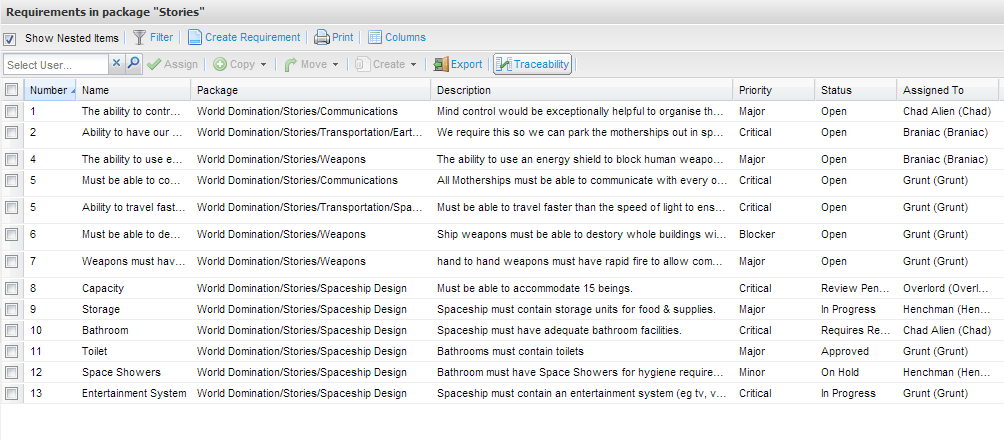This screenshot has width=1004, height=440.
Task: Sort by the Priority column header
Action: click(x=755, y=90)
